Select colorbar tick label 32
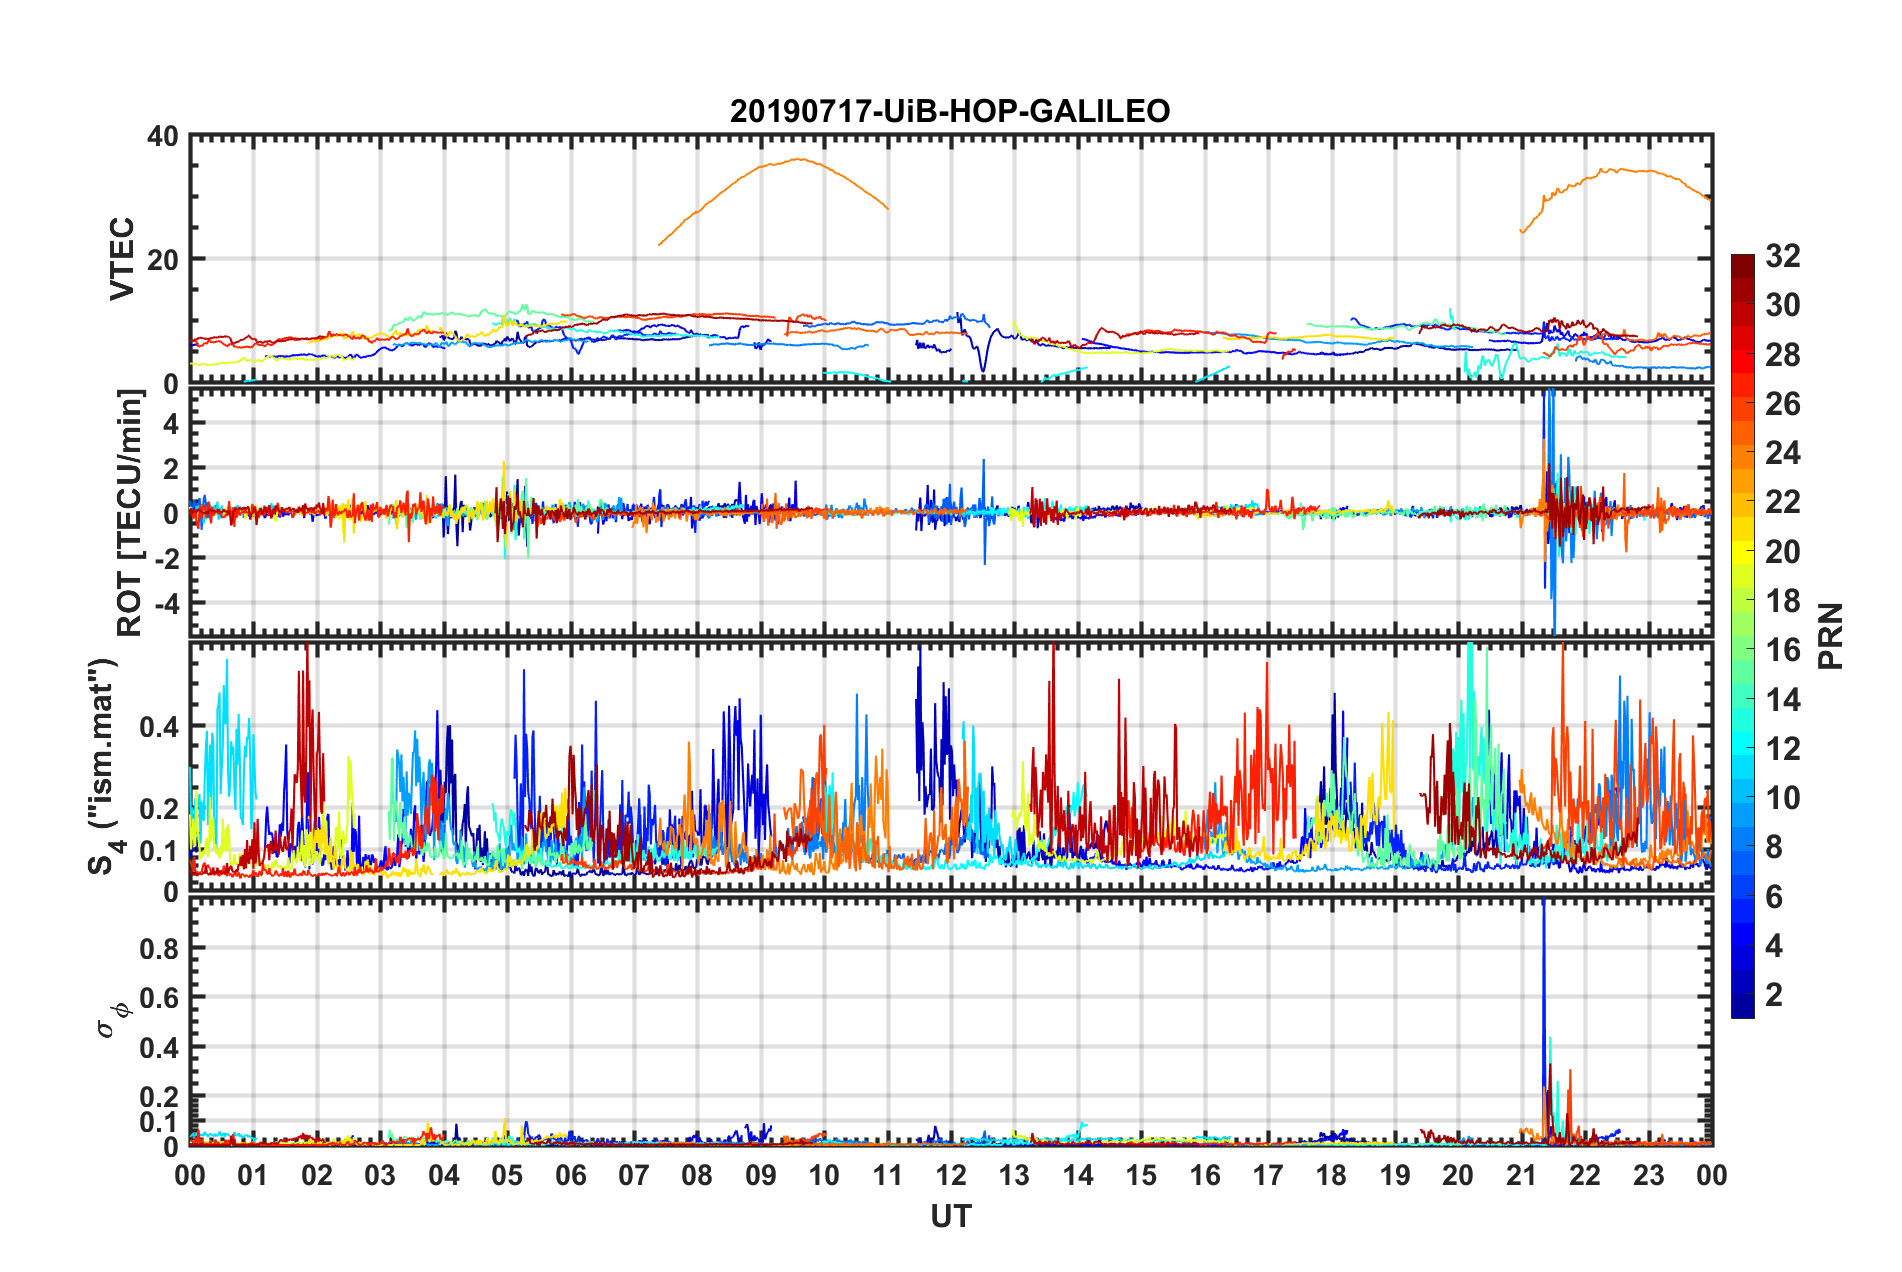Screen dimensions: 1902x1272 1783,256
